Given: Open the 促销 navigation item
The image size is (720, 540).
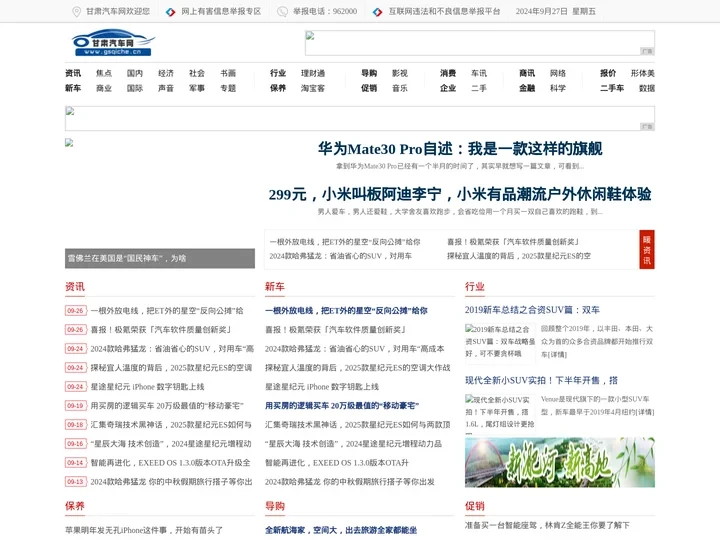Looking at the screenshot, I should 369,88.
